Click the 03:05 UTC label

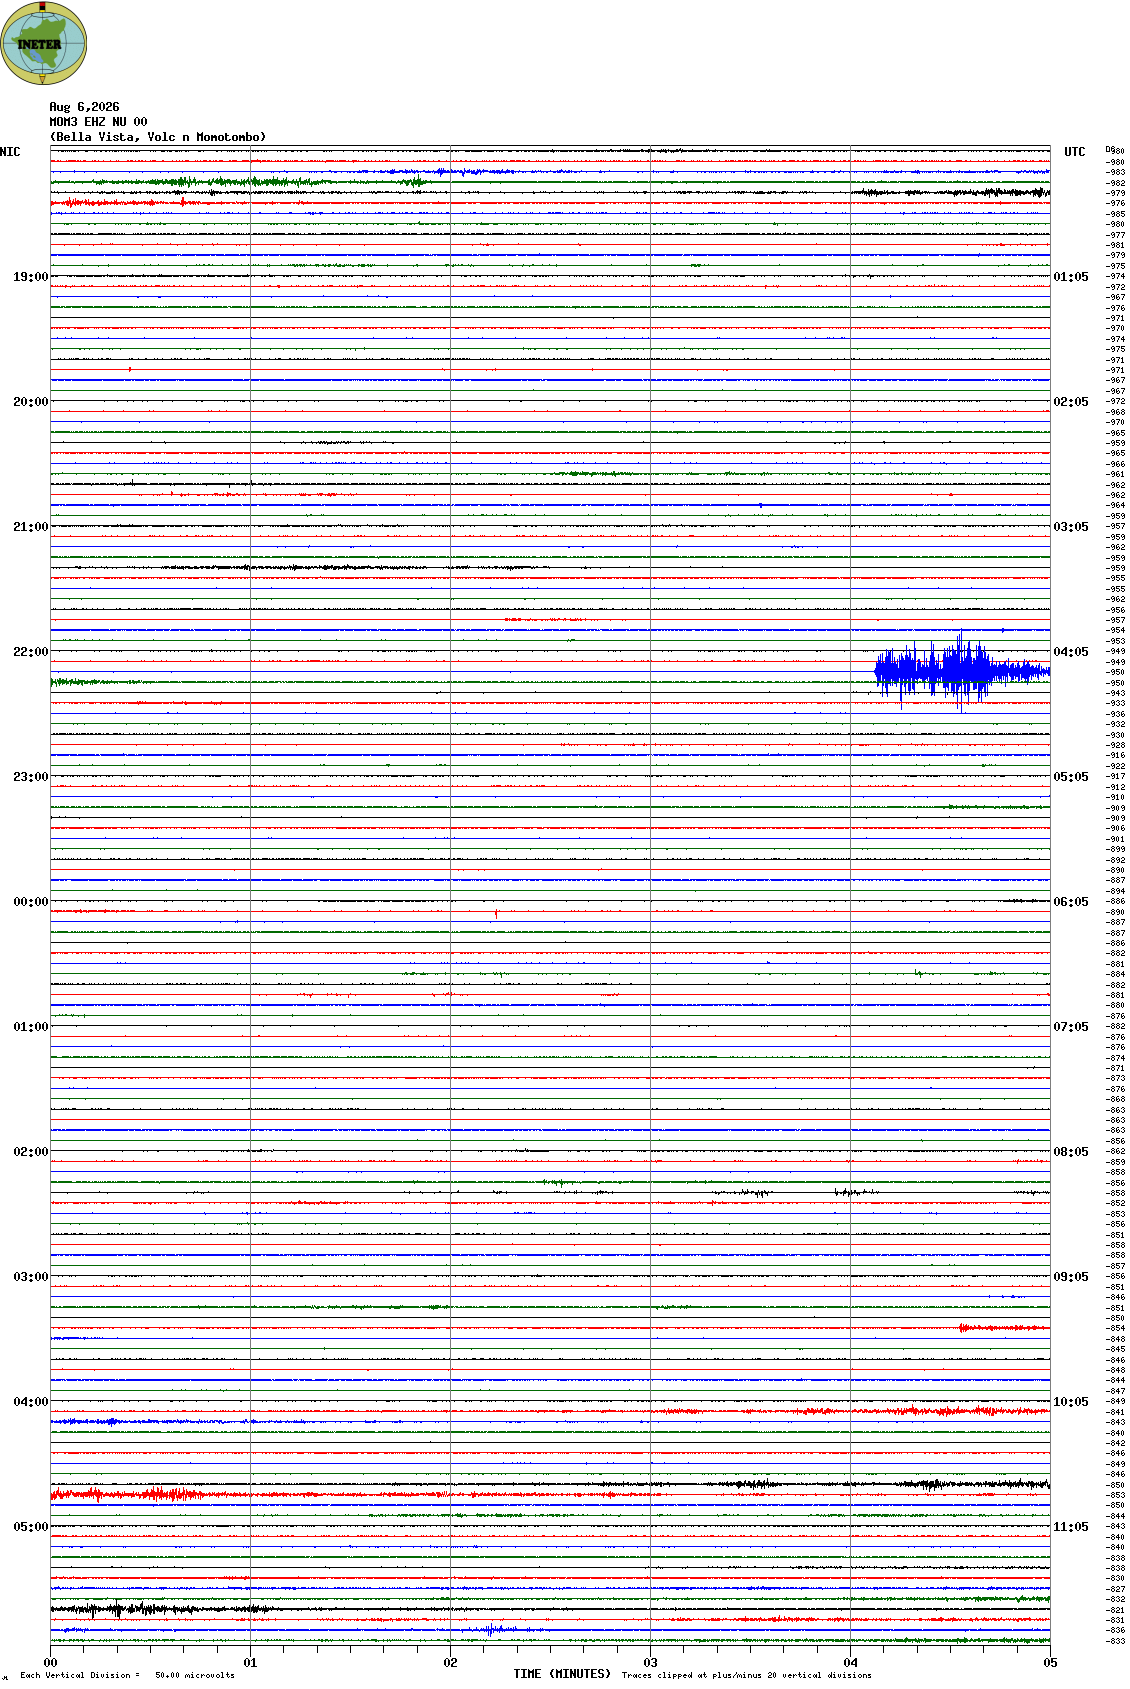pos(1071,527)
